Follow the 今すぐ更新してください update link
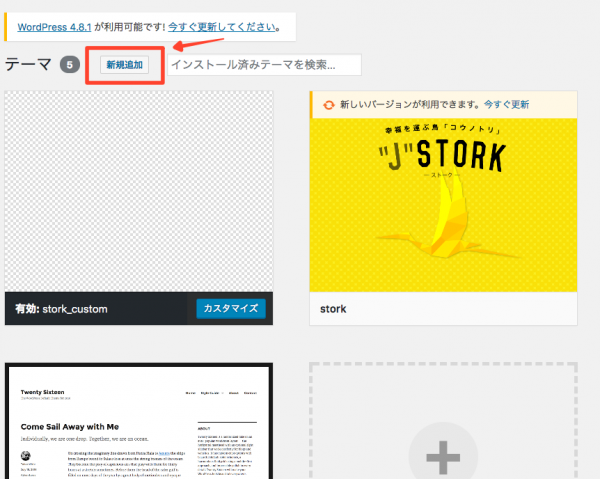 (x=222, y=27)
